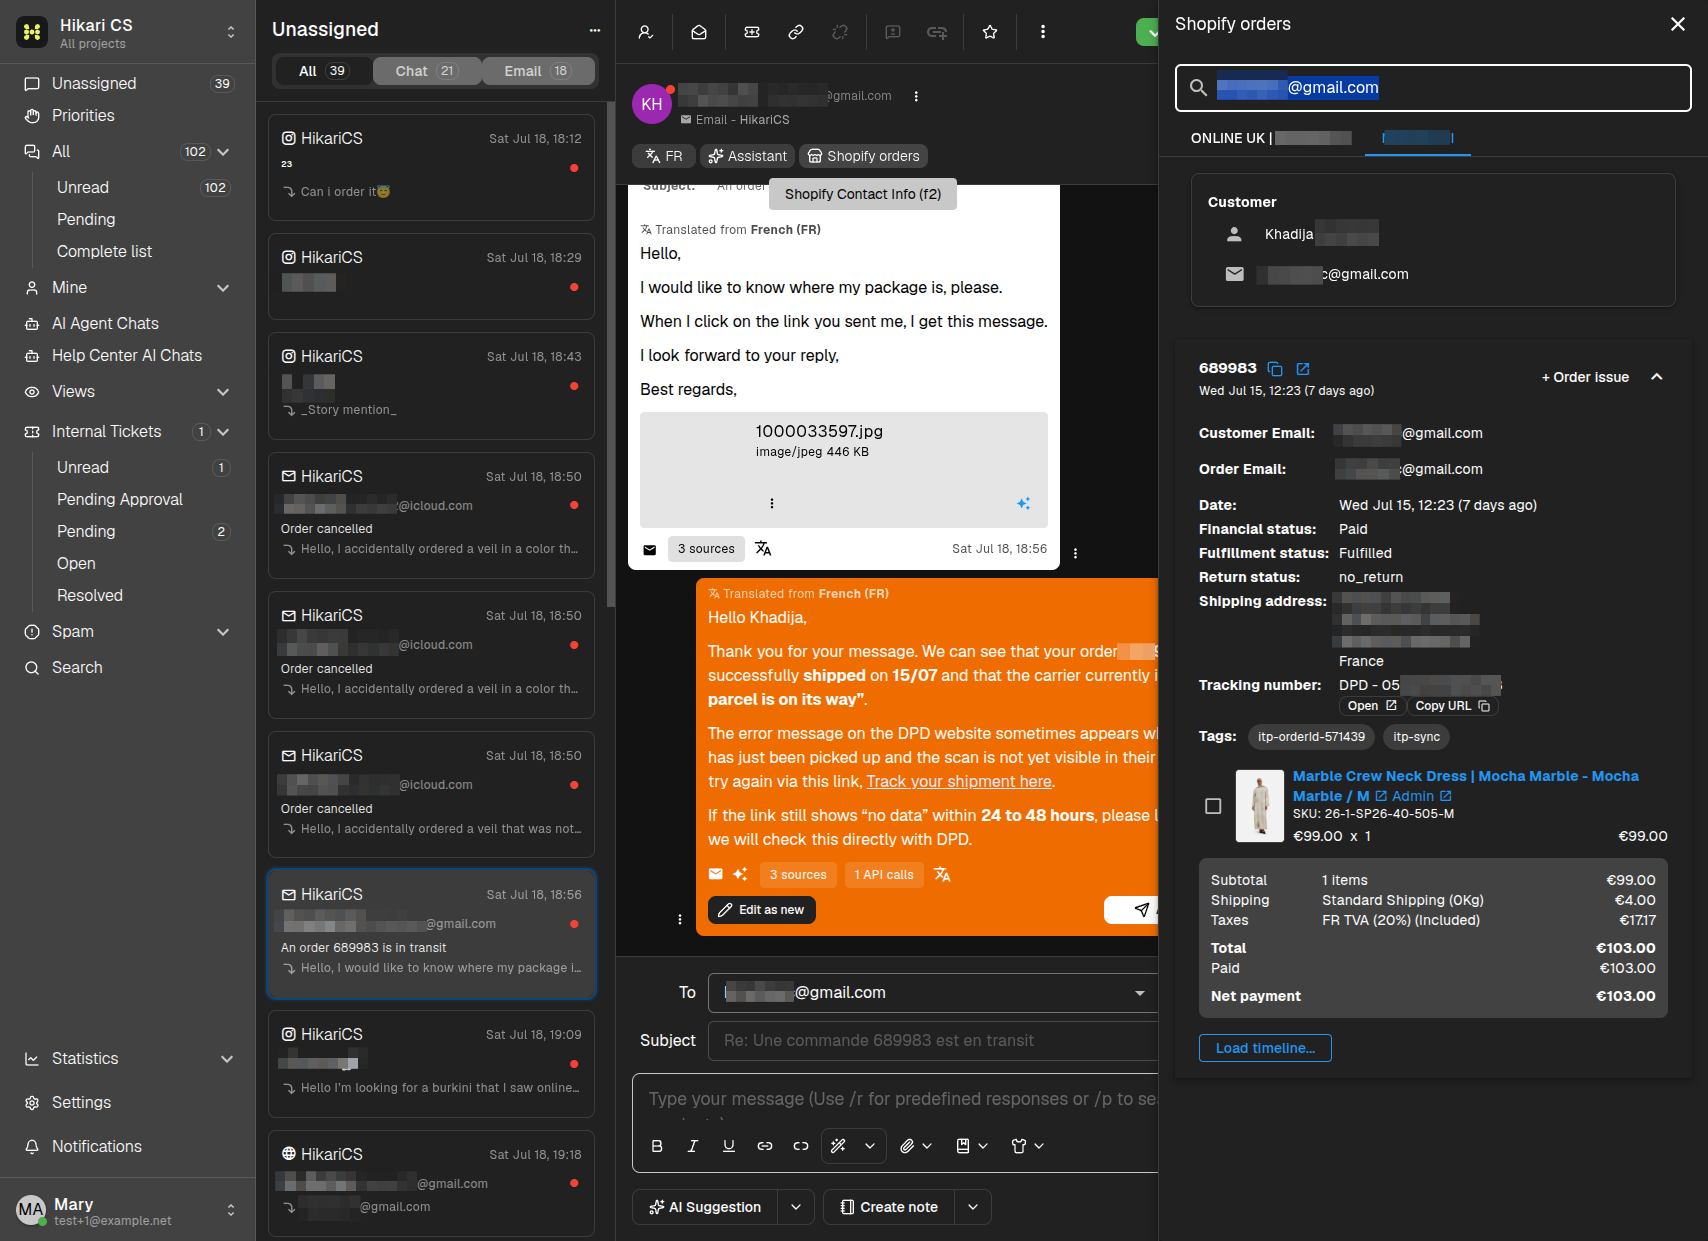This screenshot has height=1241, width=1708.
Task: Open order 689983 in external link icon
Action: pos(1303,368)
